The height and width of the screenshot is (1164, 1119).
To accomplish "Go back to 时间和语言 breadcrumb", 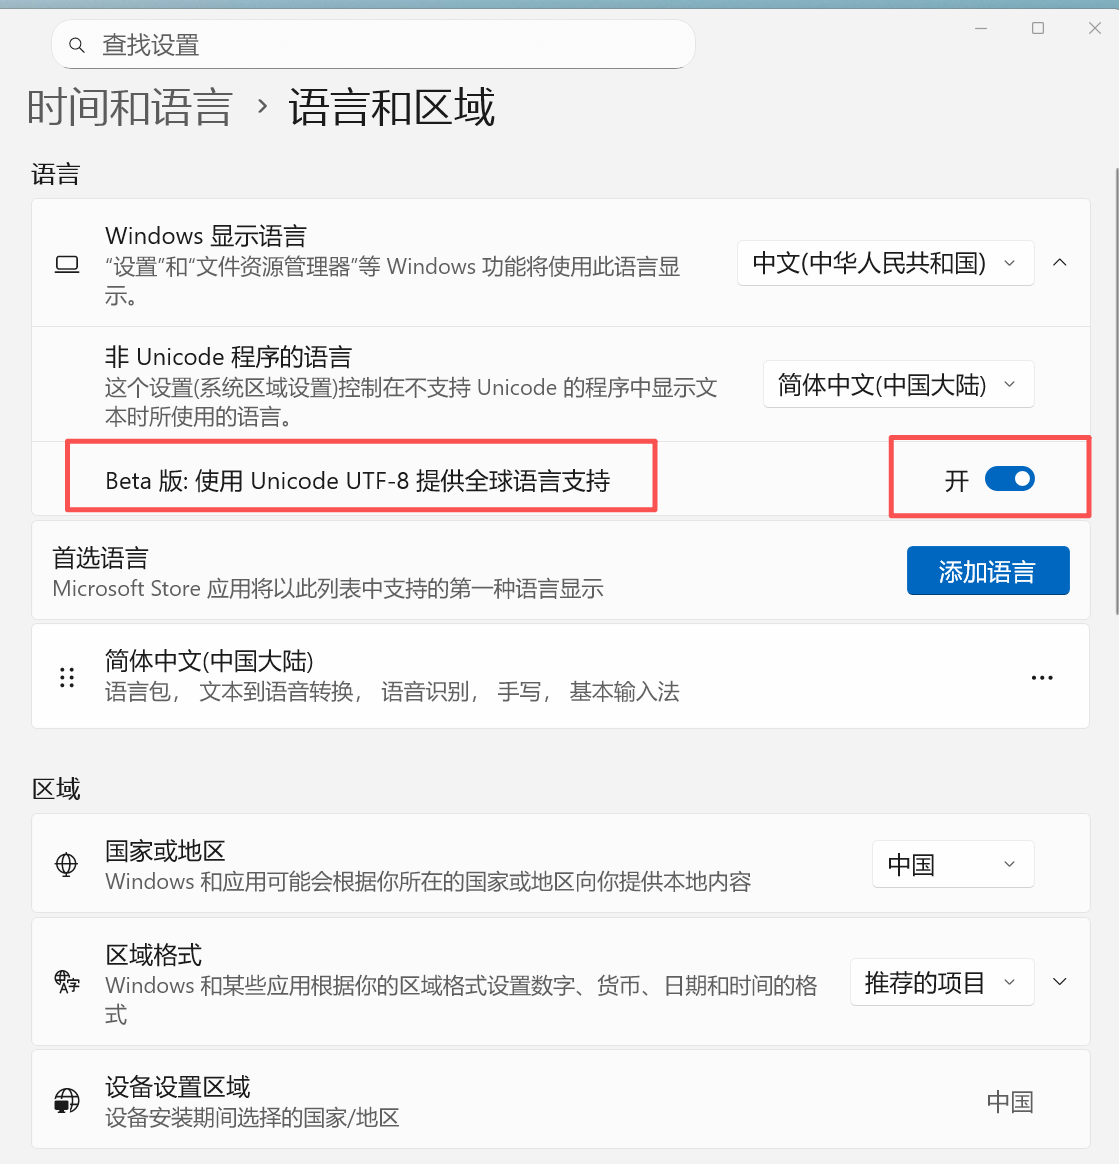I will tap(130, 107).
